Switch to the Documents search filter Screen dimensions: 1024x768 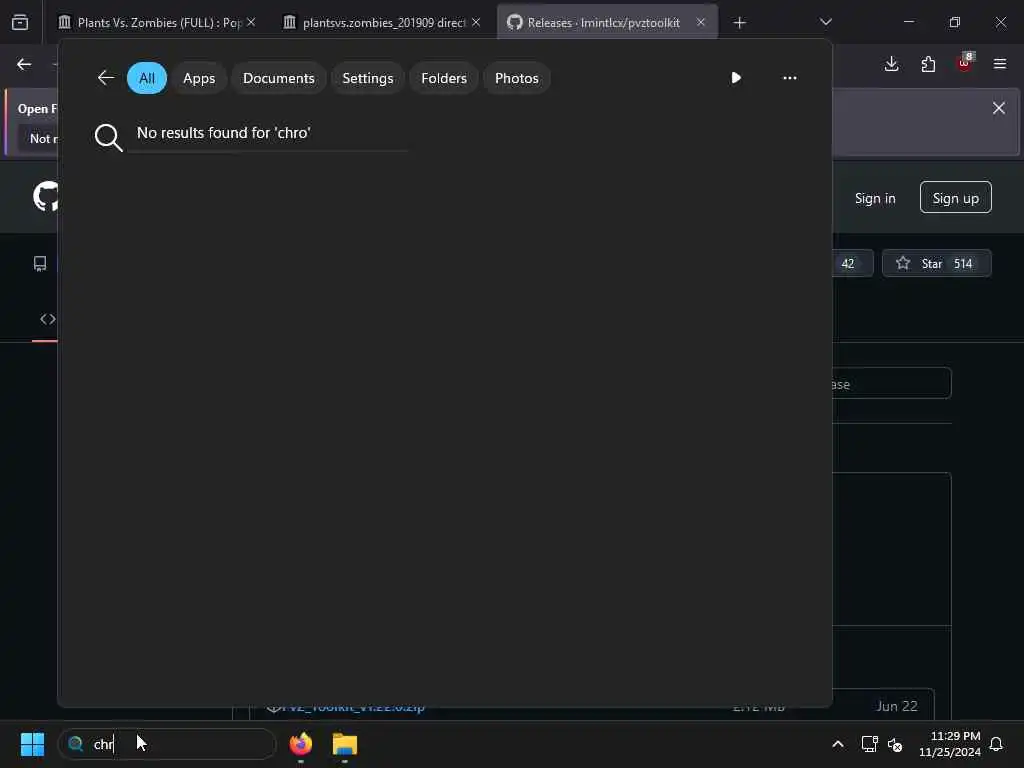click(x=279, y=78)
